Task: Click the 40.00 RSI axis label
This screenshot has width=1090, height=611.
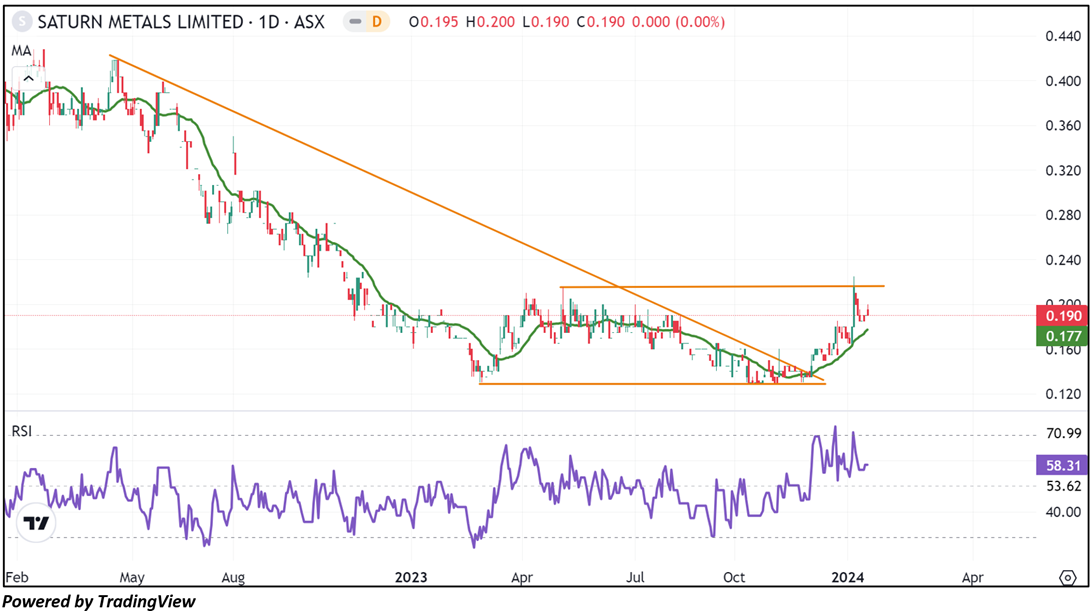Action: coord(1064,512)
